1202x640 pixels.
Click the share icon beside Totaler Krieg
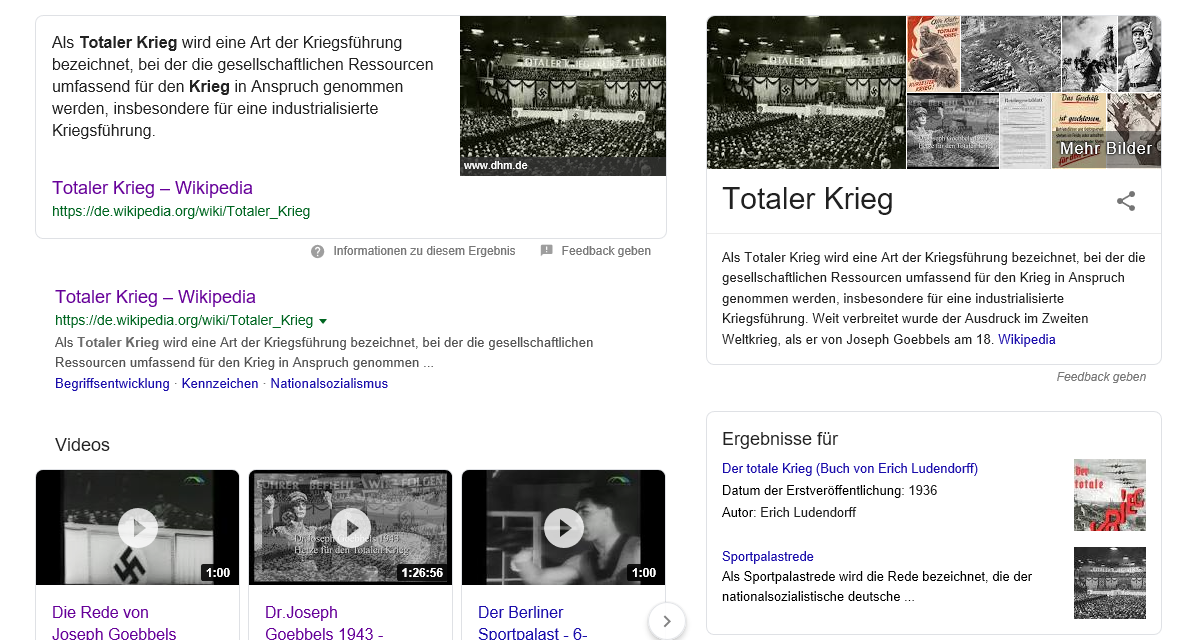pos(1126,201)
